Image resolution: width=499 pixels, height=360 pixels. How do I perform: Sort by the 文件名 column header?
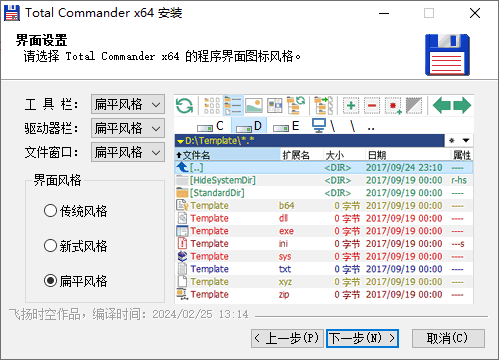(228, 155)
